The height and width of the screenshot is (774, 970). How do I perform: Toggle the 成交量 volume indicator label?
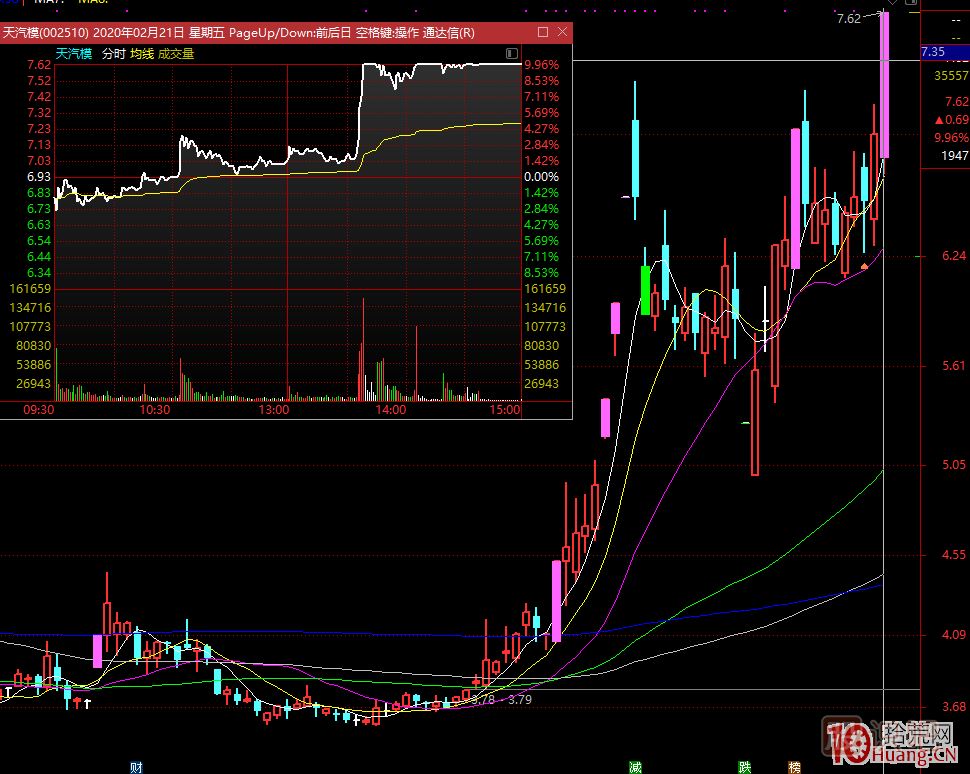pos(176,54)
